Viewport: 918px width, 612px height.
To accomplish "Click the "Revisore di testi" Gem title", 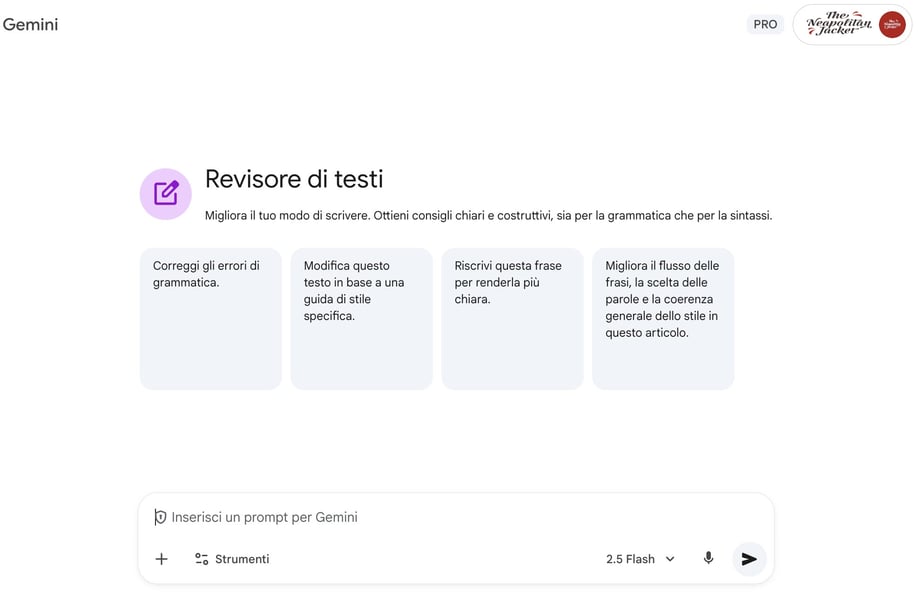I will (x=294, y=178).
